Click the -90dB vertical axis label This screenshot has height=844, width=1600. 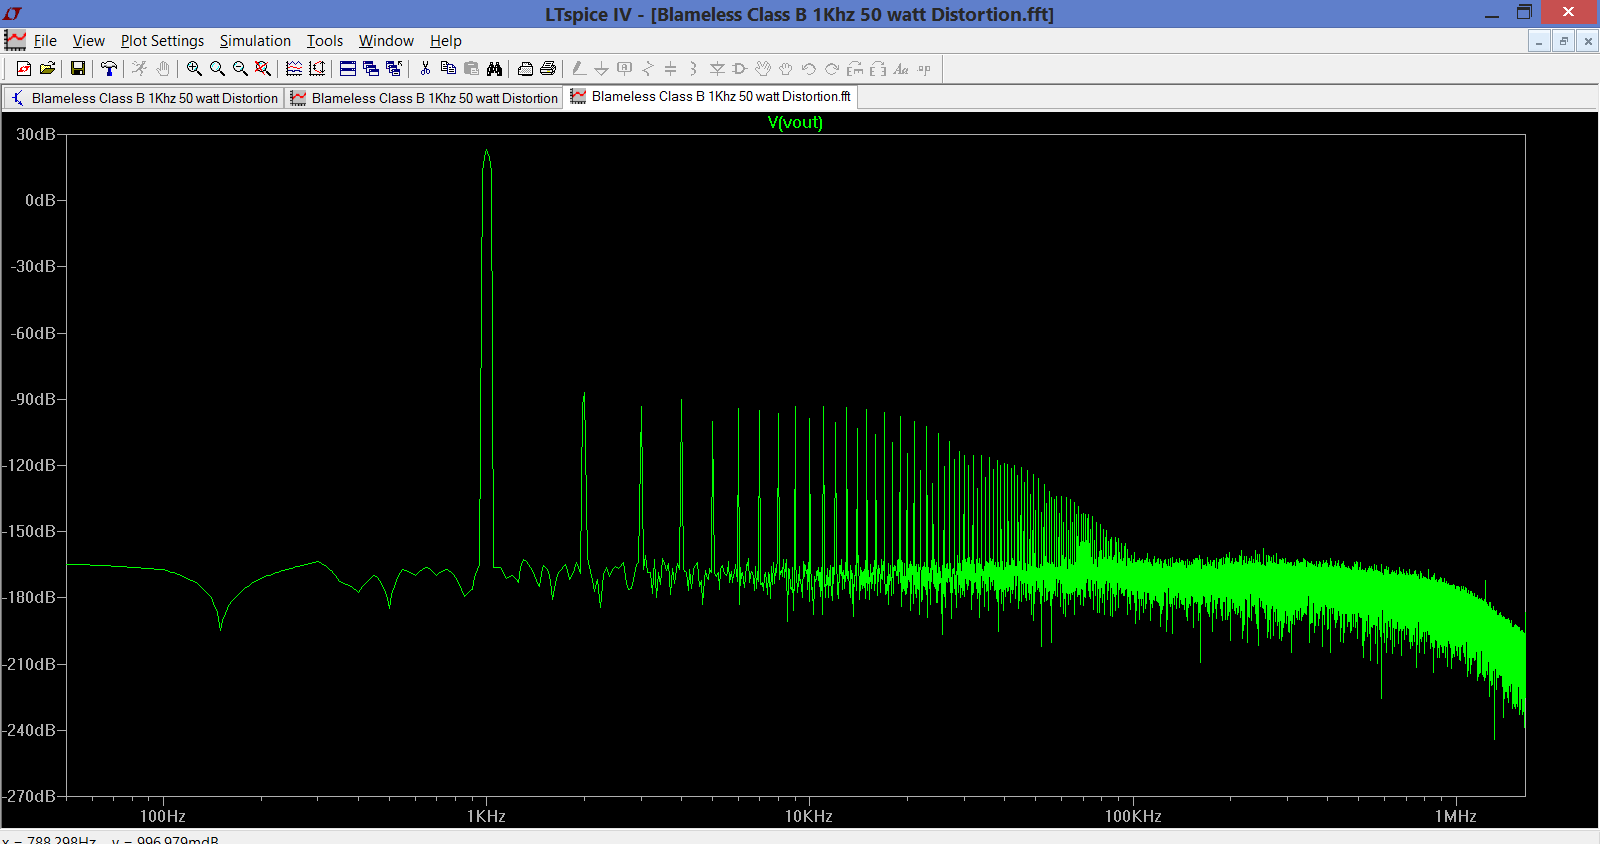[34, 399]
